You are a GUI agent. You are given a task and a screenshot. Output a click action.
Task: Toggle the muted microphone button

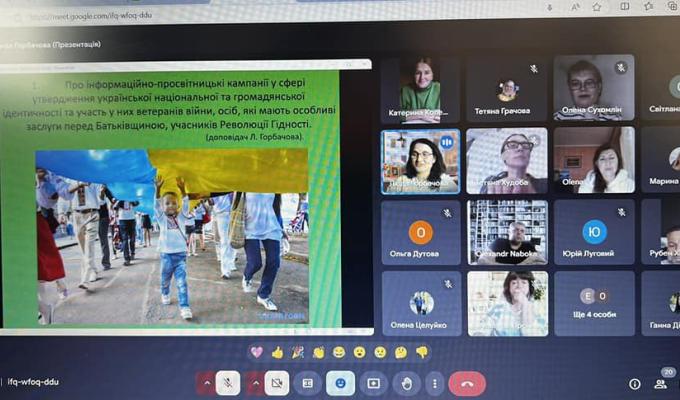tap(228, 383)
